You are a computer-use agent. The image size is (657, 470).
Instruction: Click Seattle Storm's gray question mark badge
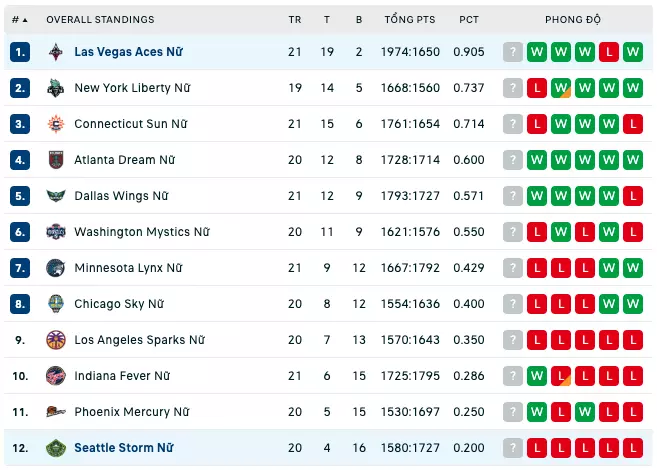click(512, 448)
